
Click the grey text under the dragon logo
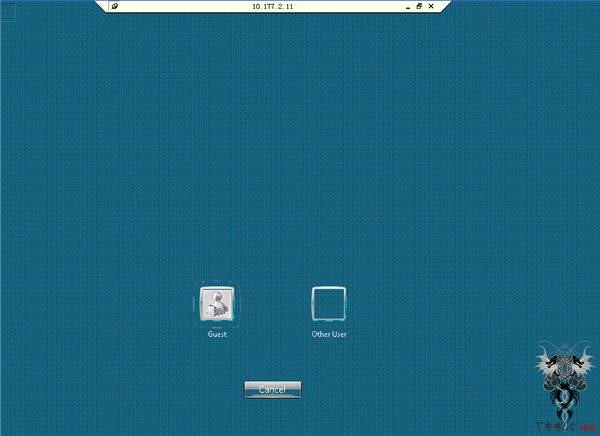pyautogui.click(x=556, y=425)
